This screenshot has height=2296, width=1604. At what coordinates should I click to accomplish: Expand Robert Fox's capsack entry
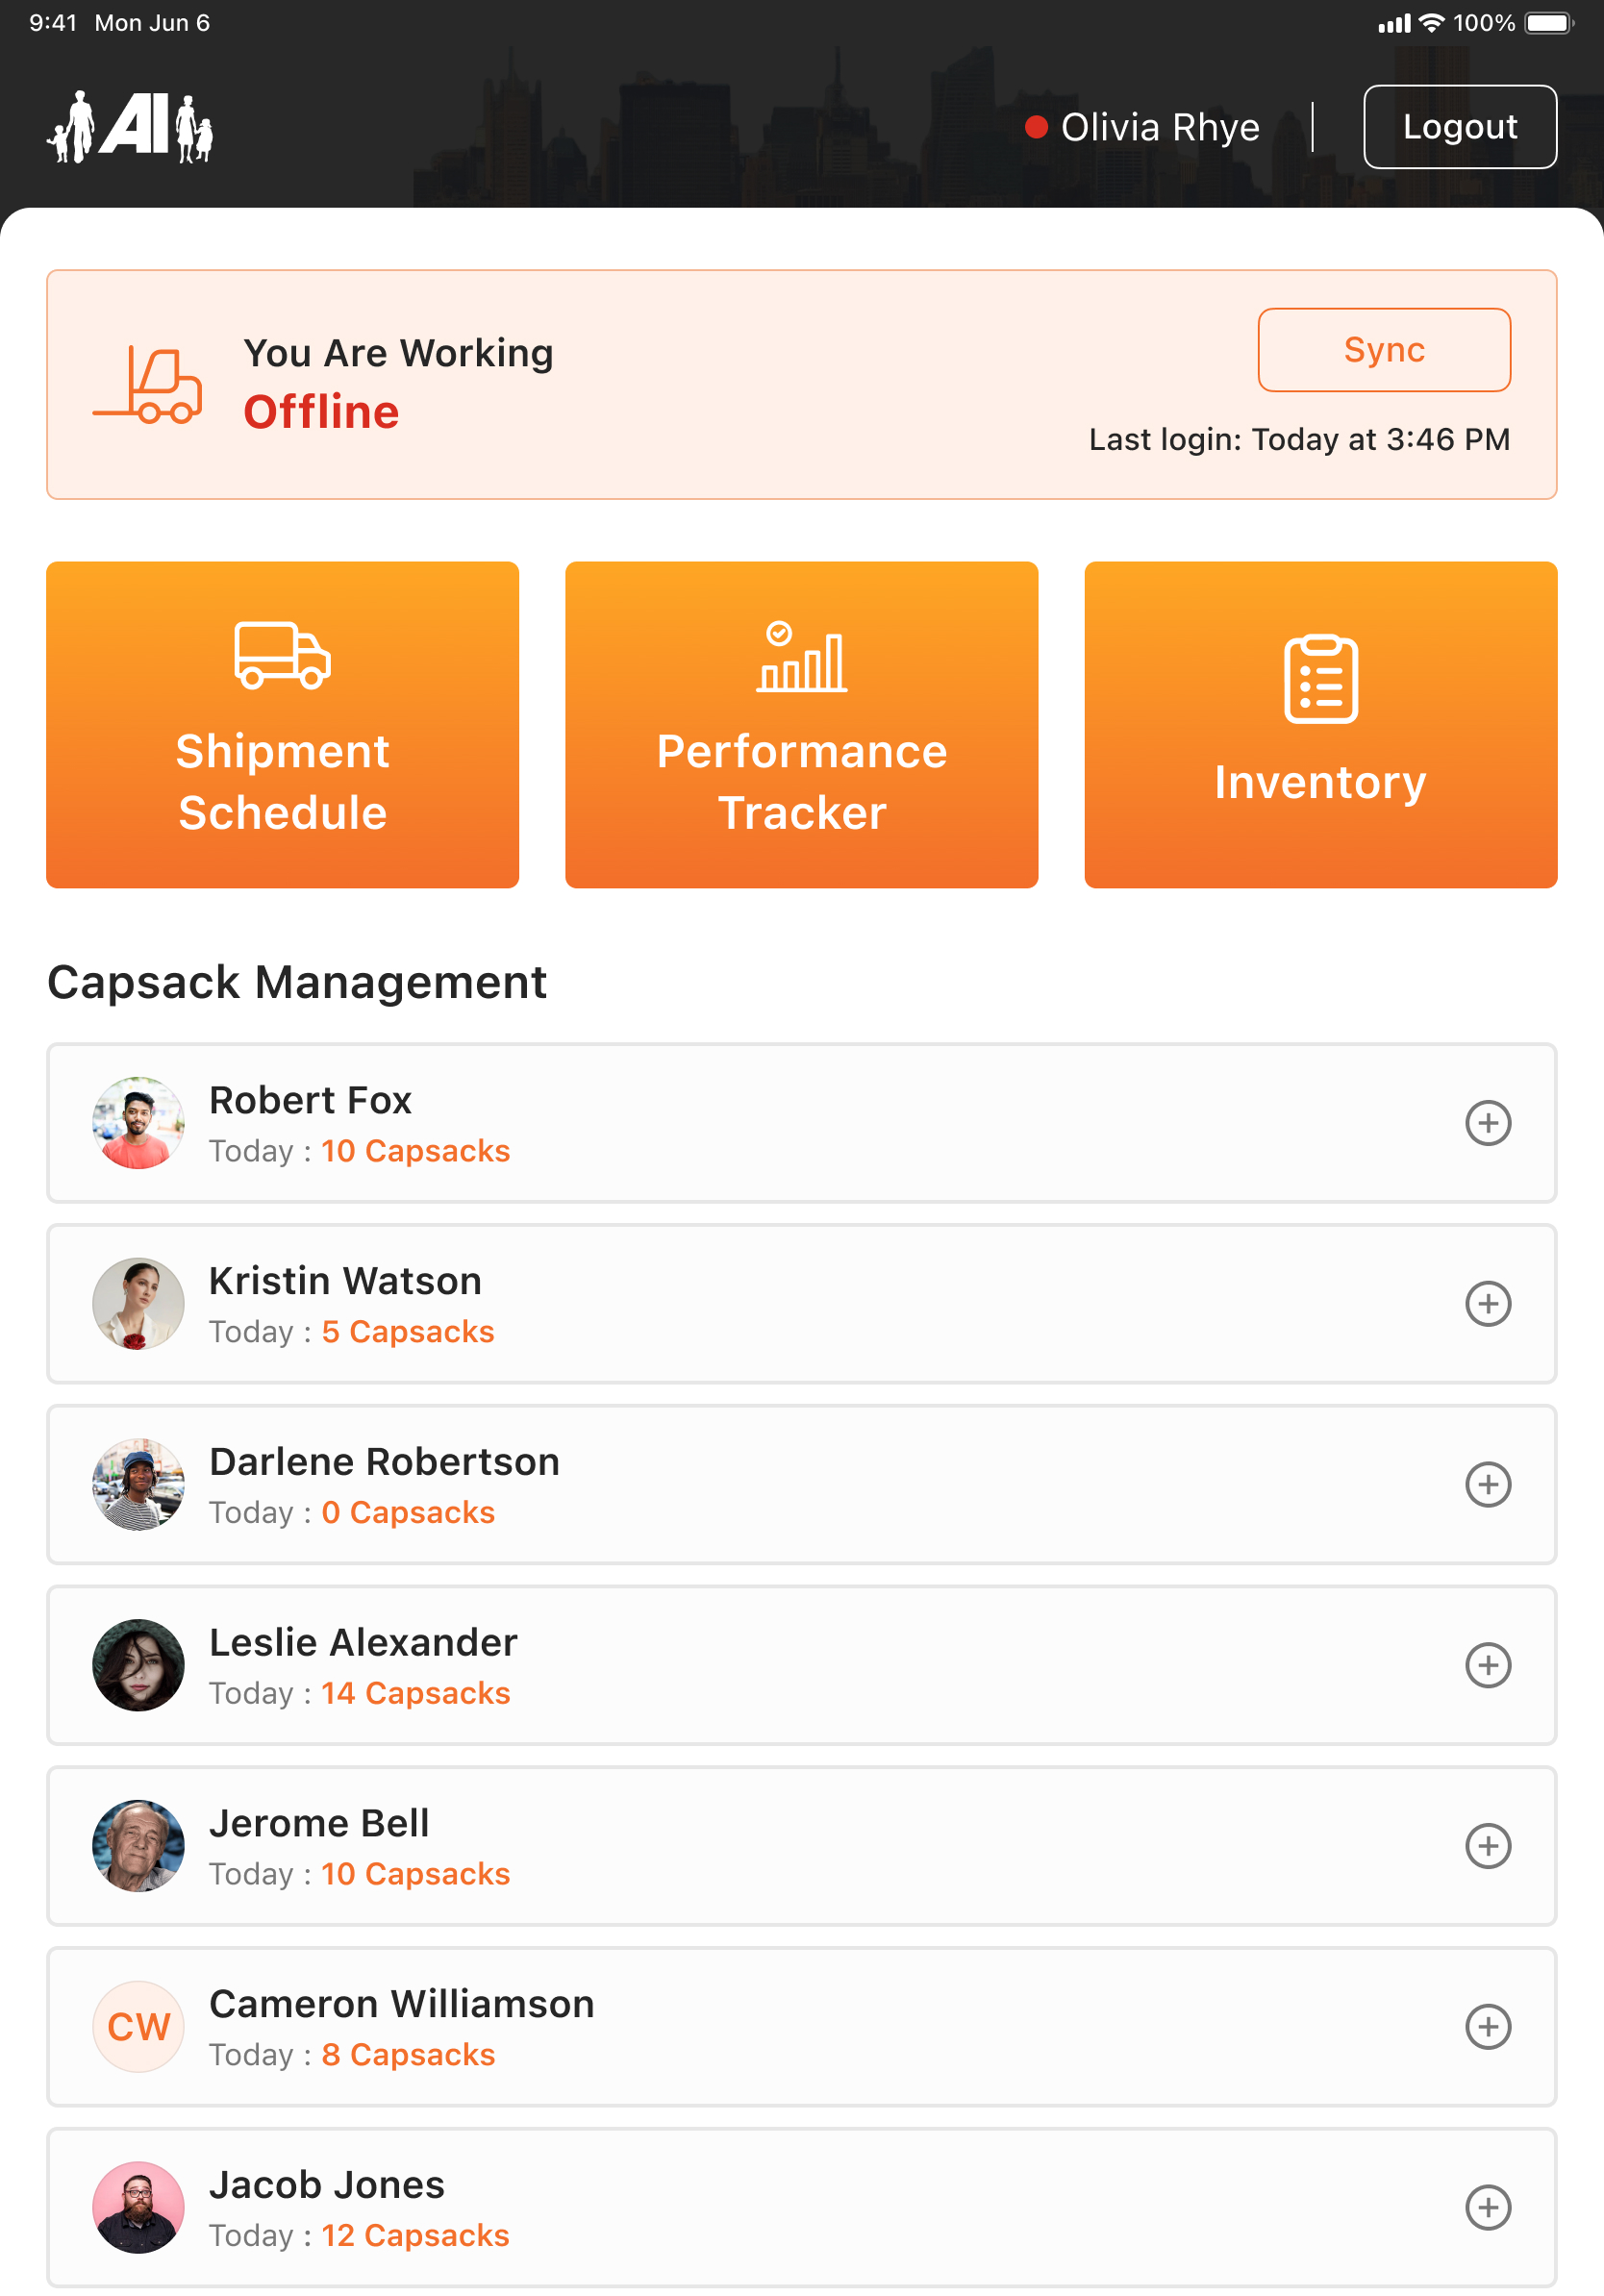point(1487,1123)
